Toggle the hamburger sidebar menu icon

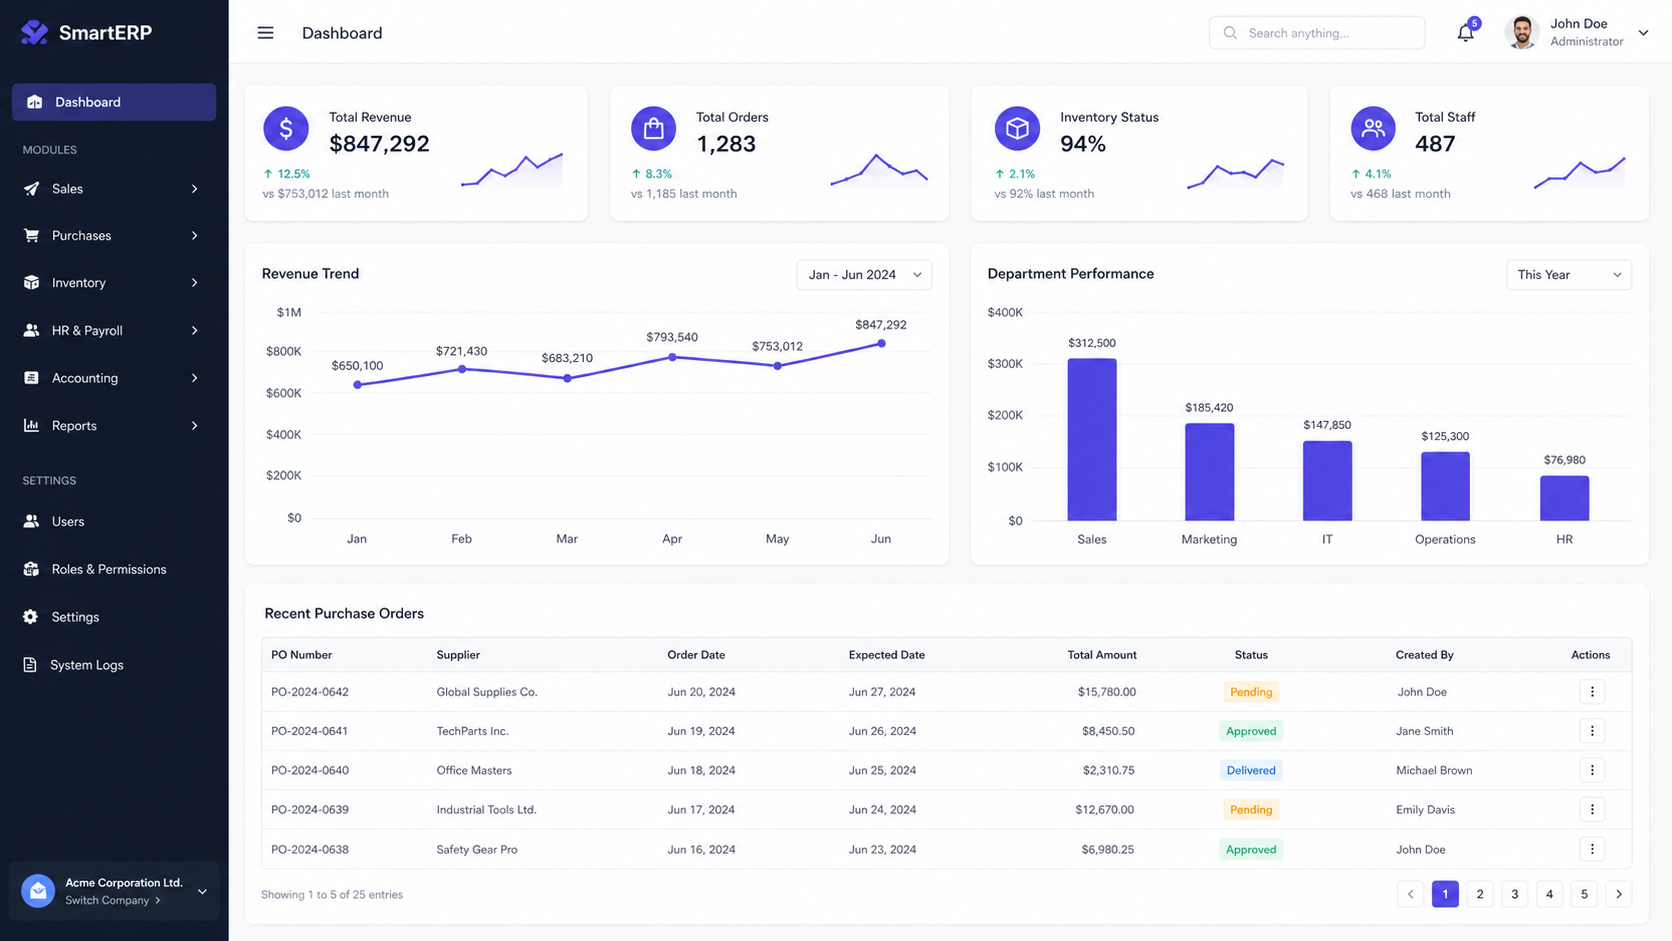(x=265, y=33)
